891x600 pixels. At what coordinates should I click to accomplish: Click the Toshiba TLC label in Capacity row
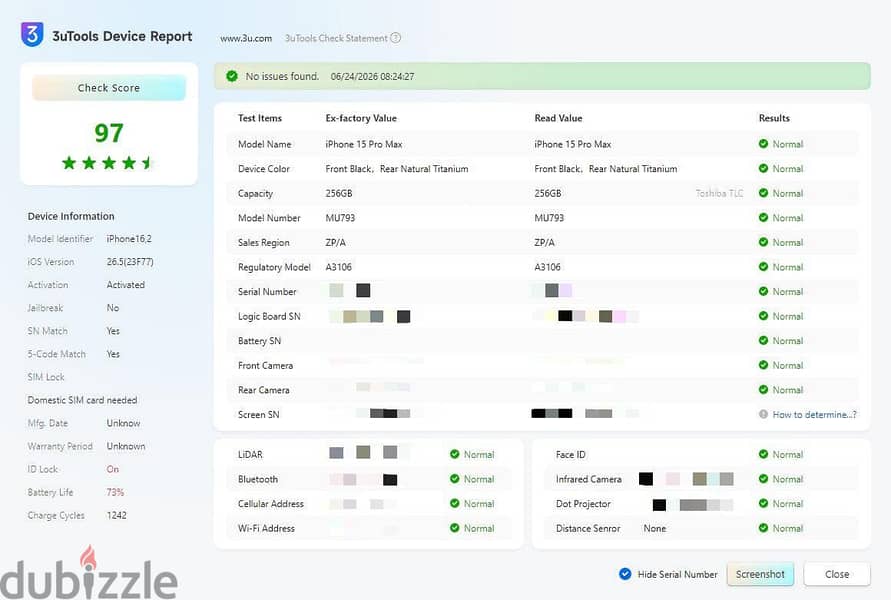tap(719, 193)
